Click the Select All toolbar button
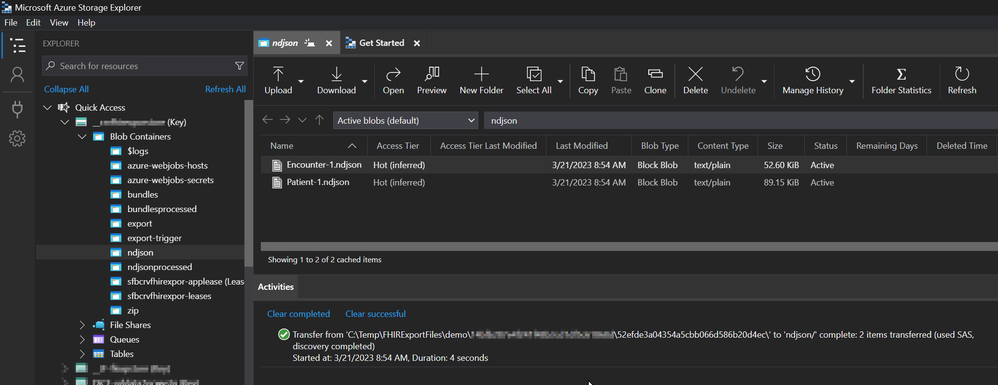 tap(534, 80)
